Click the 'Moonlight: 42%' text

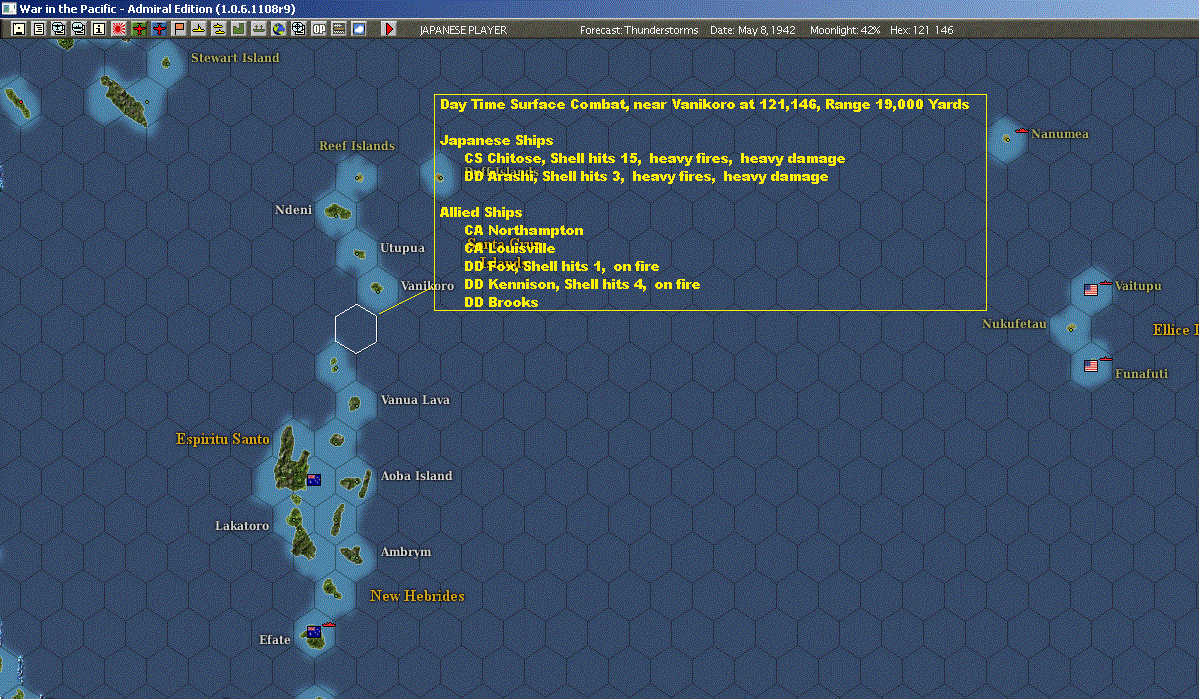click(x=845, y=31)
